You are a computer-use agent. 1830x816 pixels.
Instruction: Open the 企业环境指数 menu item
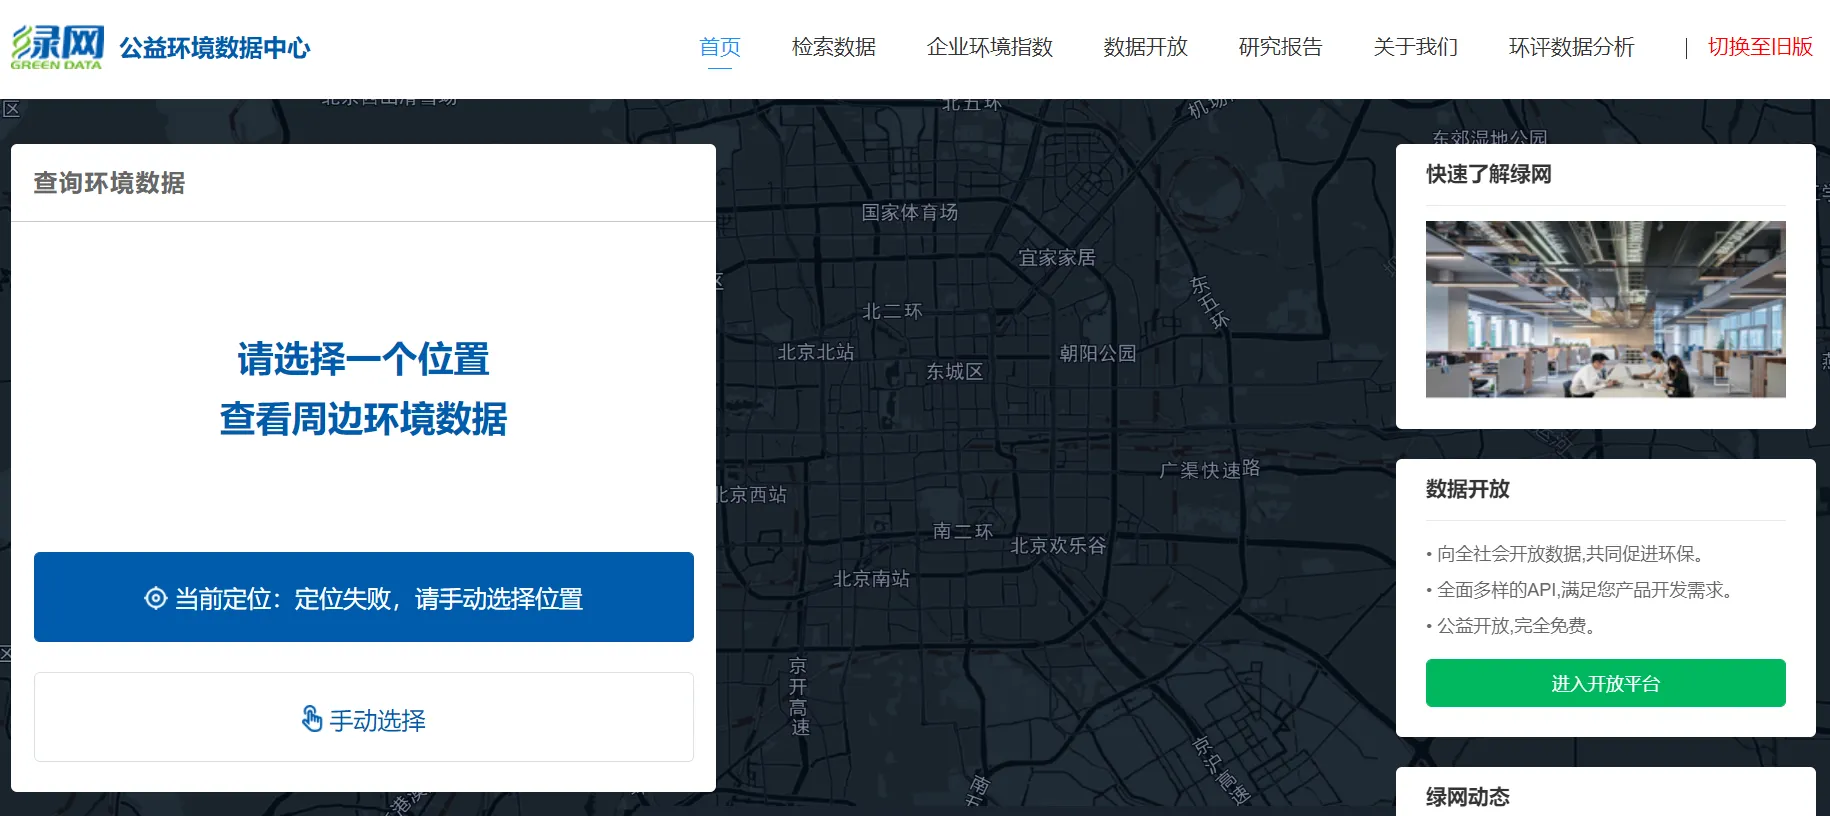(x=989, y=47)
